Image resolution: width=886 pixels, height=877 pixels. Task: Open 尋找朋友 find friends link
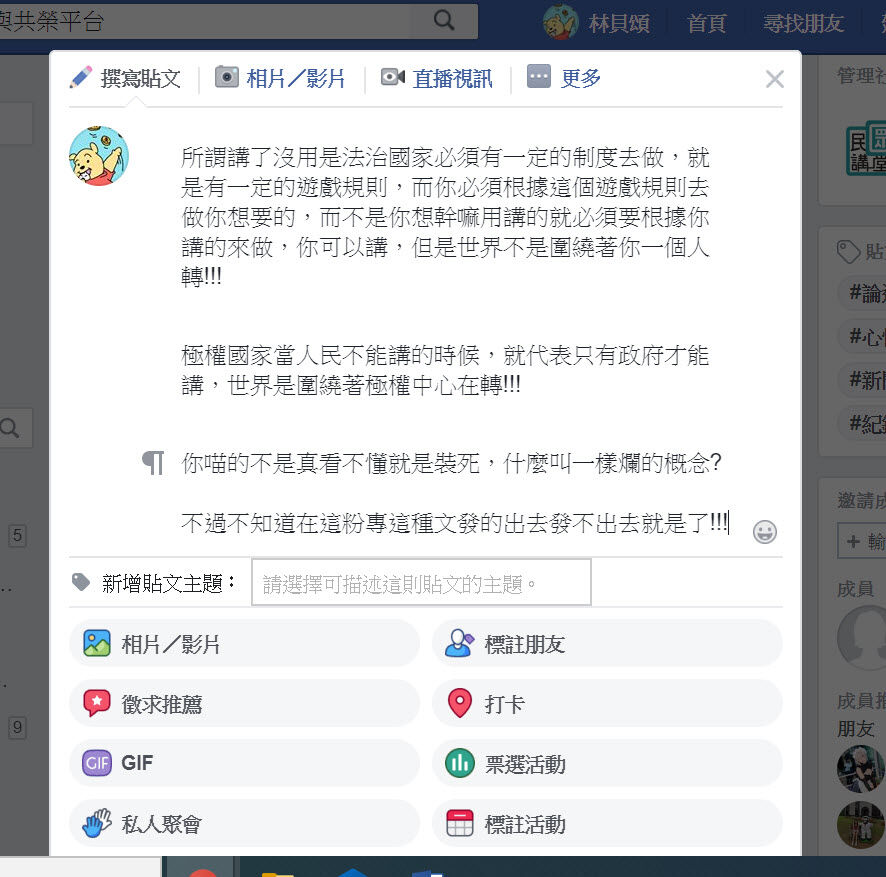[x=803, y=23]
